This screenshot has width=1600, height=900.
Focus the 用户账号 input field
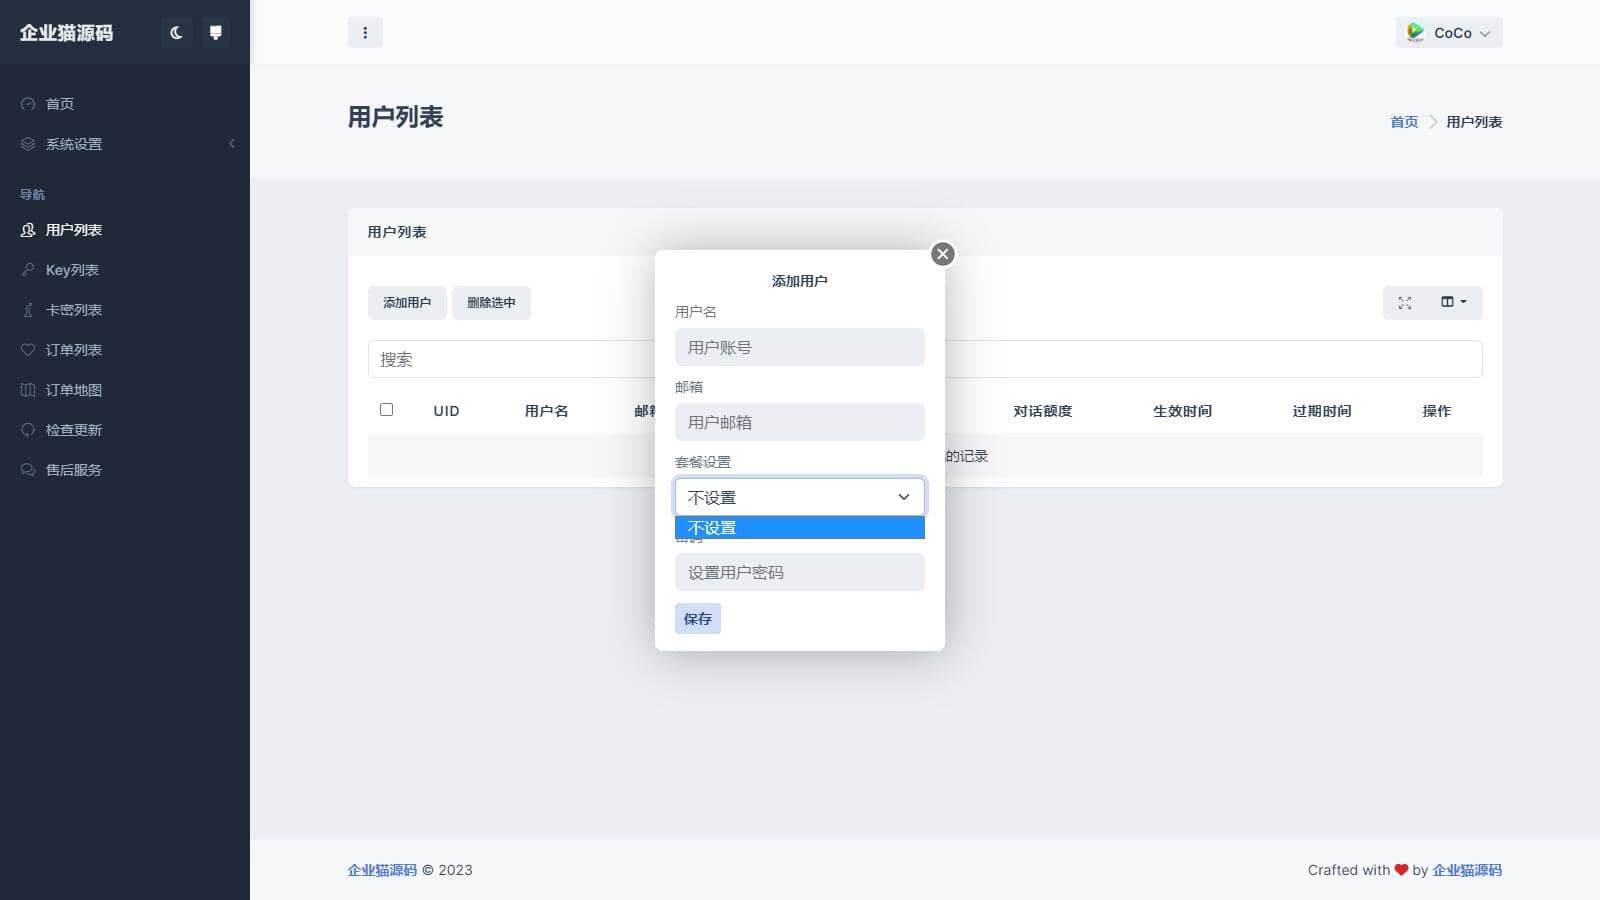pos(799,348)
